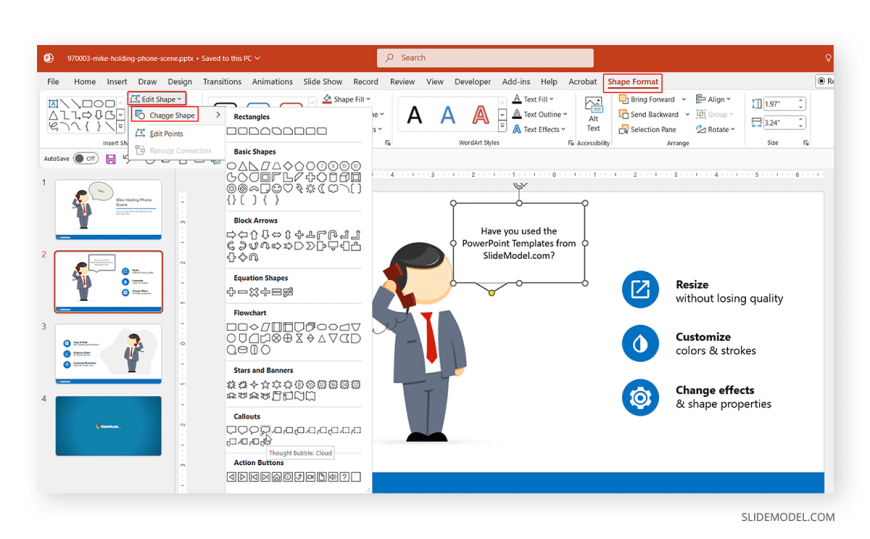This screenshot has height=539, width=870.
Task: Choose the Diamond basic shape
Action: (x=288, y=166)
